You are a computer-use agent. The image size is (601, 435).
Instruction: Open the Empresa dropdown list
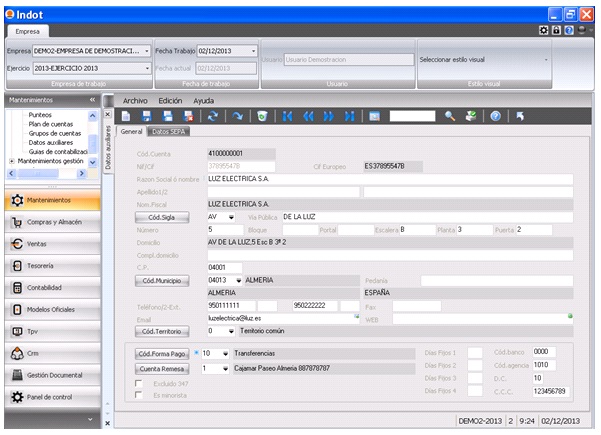tap(147, 49)
